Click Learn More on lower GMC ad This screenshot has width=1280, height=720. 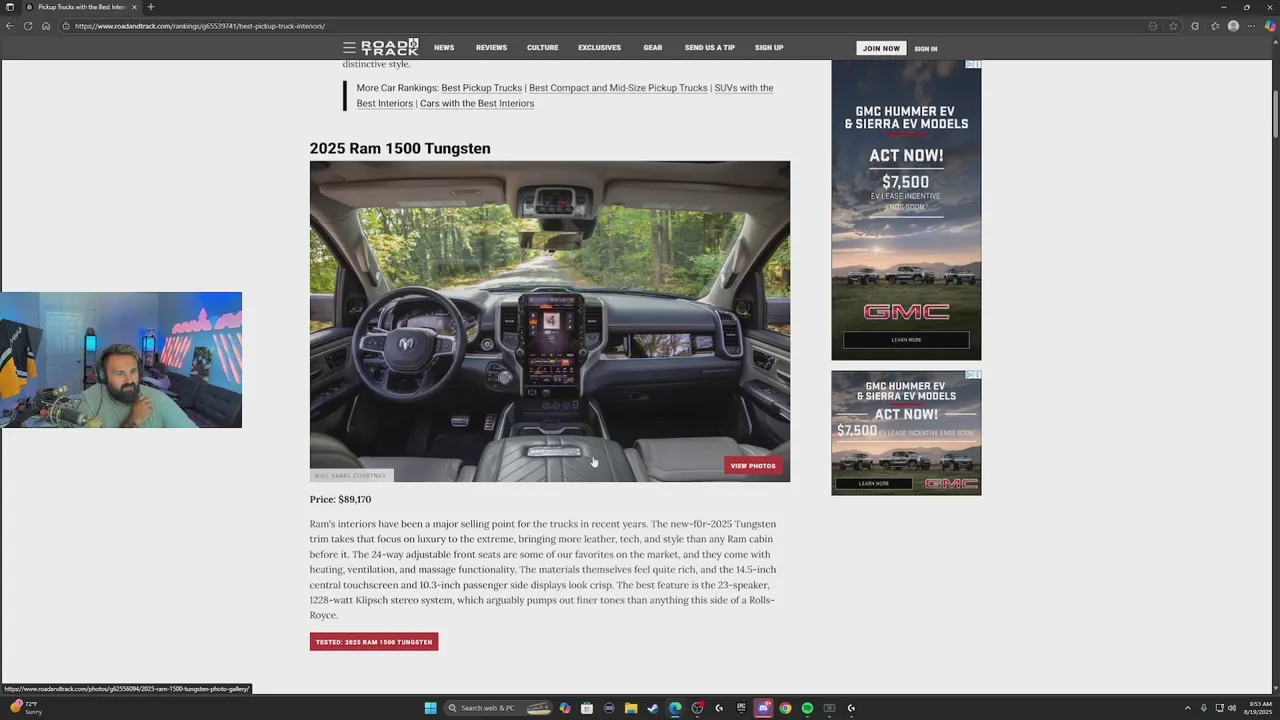(873, 483)
